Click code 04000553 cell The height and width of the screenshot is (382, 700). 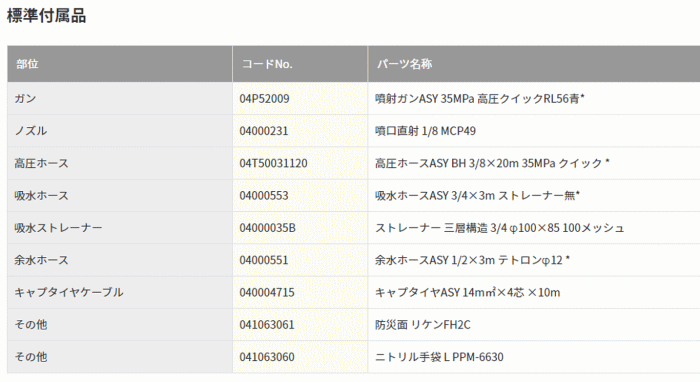tap(300, 195)
